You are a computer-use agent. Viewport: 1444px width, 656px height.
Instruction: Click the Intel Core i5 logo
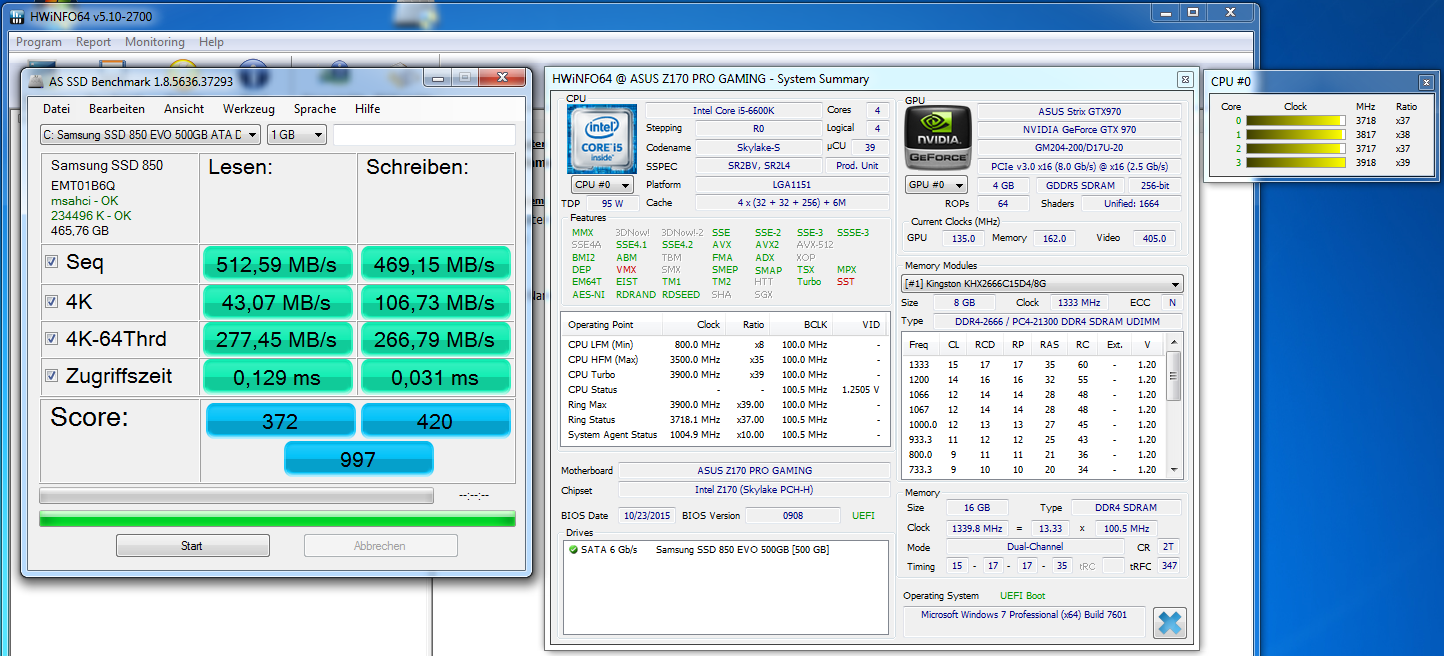coord(600,137)
